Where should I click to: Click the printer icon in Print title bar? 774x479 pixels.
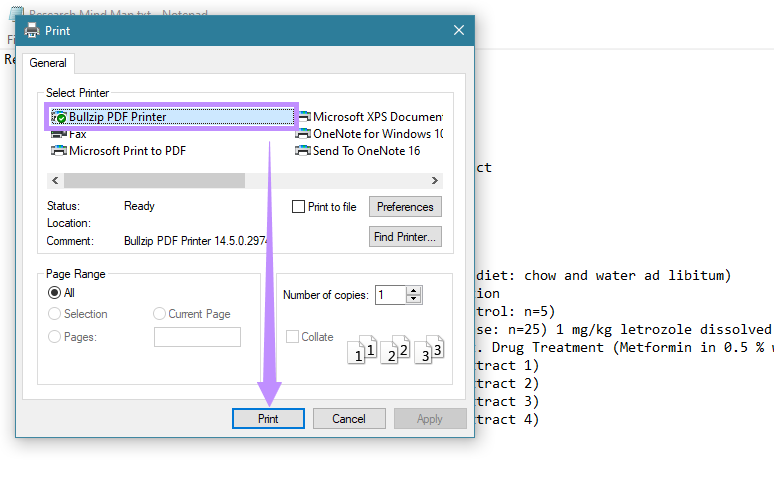point(32,31)
